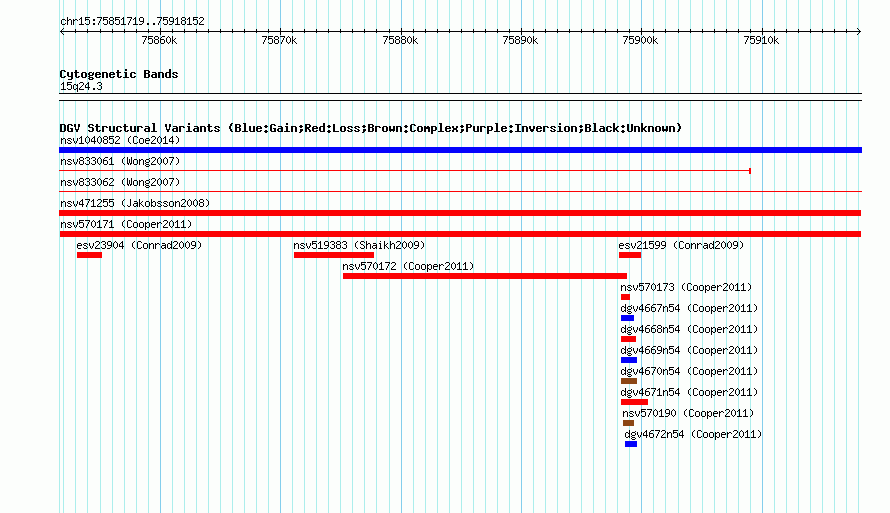Click the chr15:75851719..75918152 coordinates text
This screenshot has width=890, height=513.
(x=132, y=21)
